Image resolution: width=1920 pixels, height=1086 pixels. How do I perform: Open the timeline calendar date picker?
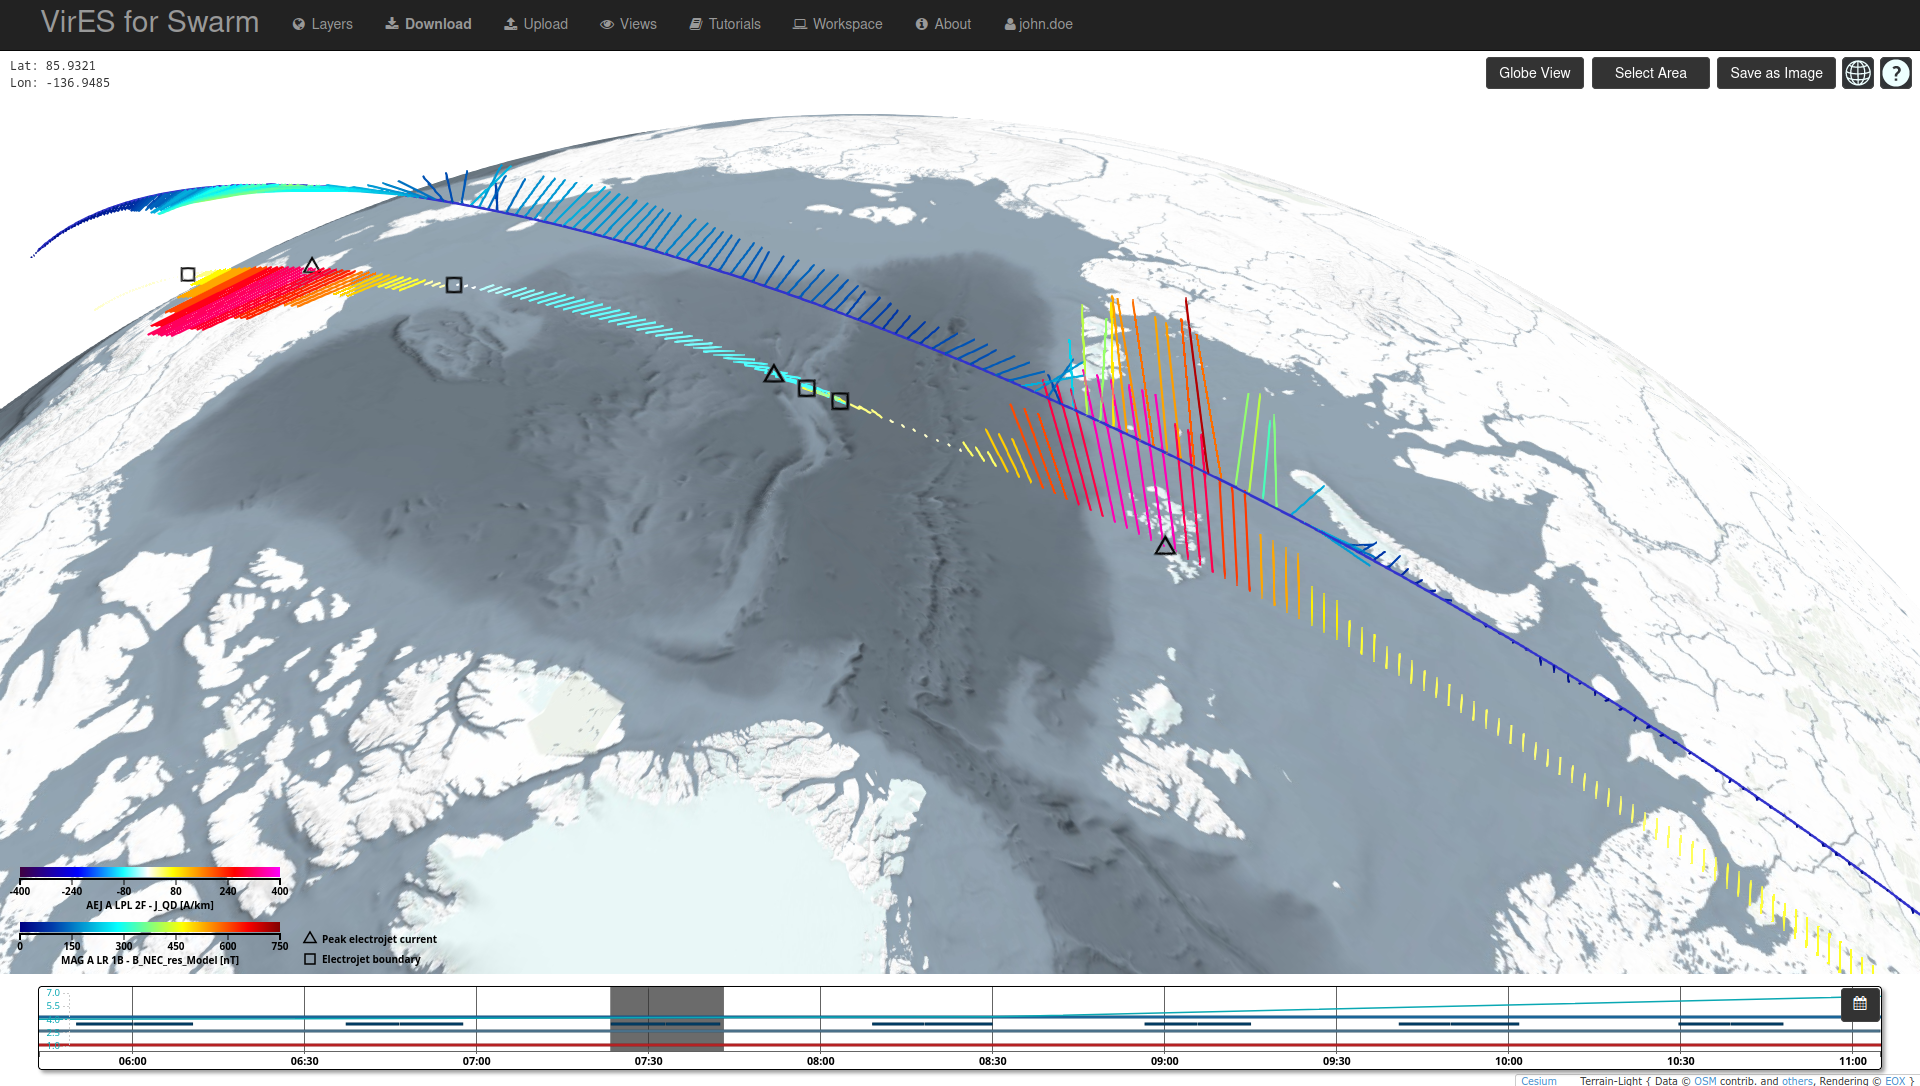[x=1860, y=1003]
